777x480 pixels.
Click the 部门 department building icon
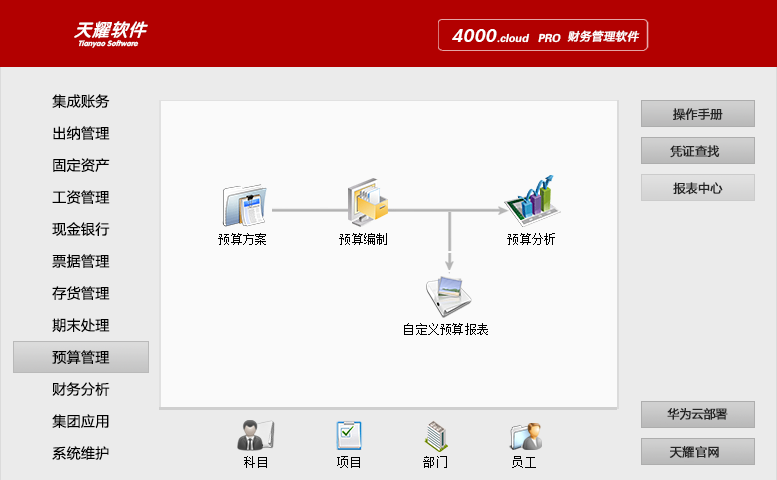point(436,437)
